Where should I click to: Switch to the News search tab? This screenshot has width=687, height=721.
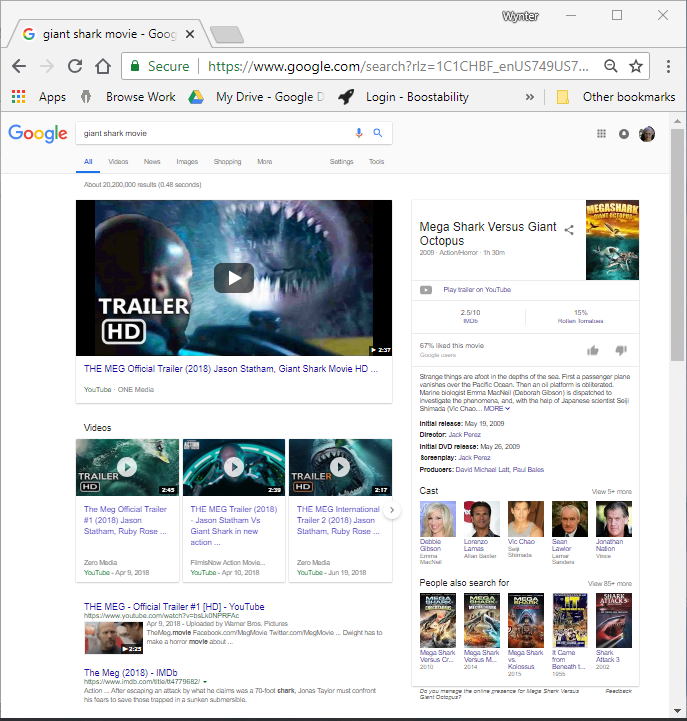pyautogui.click(x=152, y=162)
